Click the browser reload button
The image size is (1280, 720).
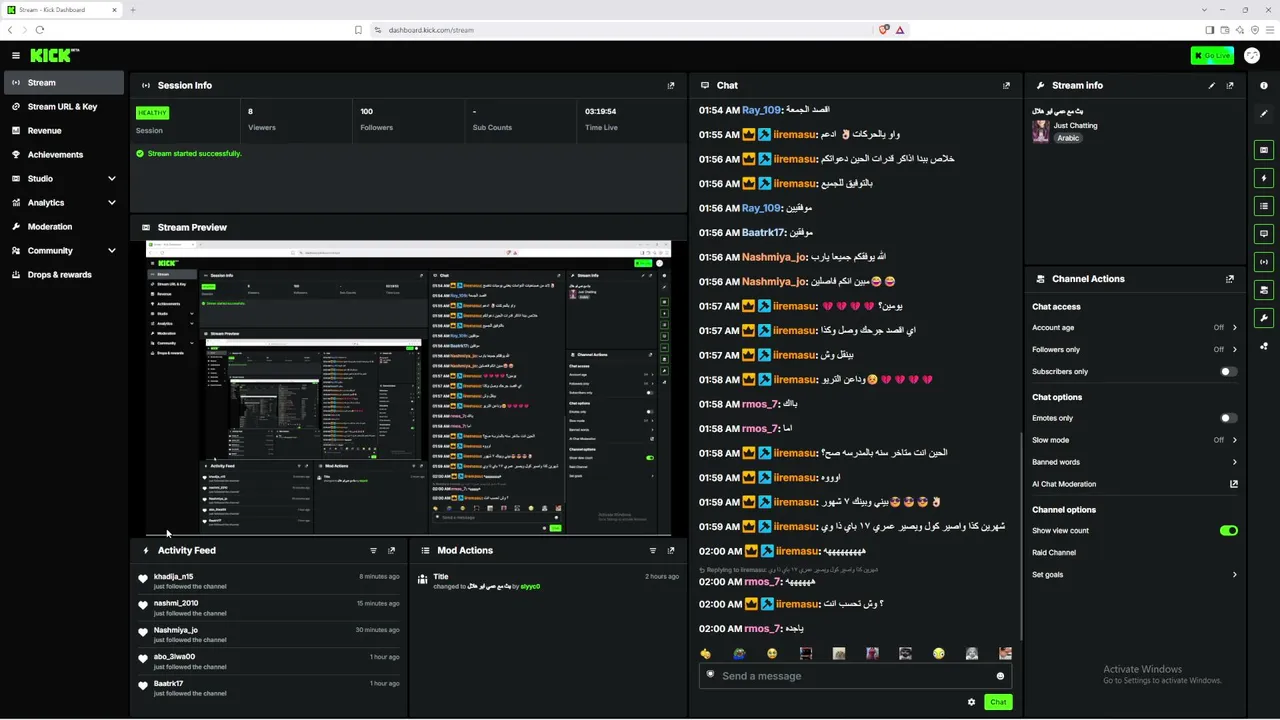[39, 30]
